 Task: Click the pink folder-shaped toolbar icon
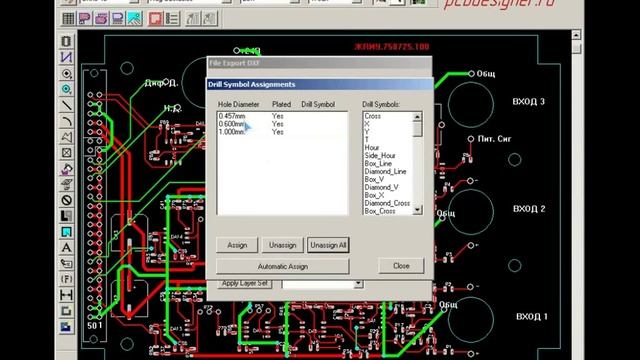101,18
